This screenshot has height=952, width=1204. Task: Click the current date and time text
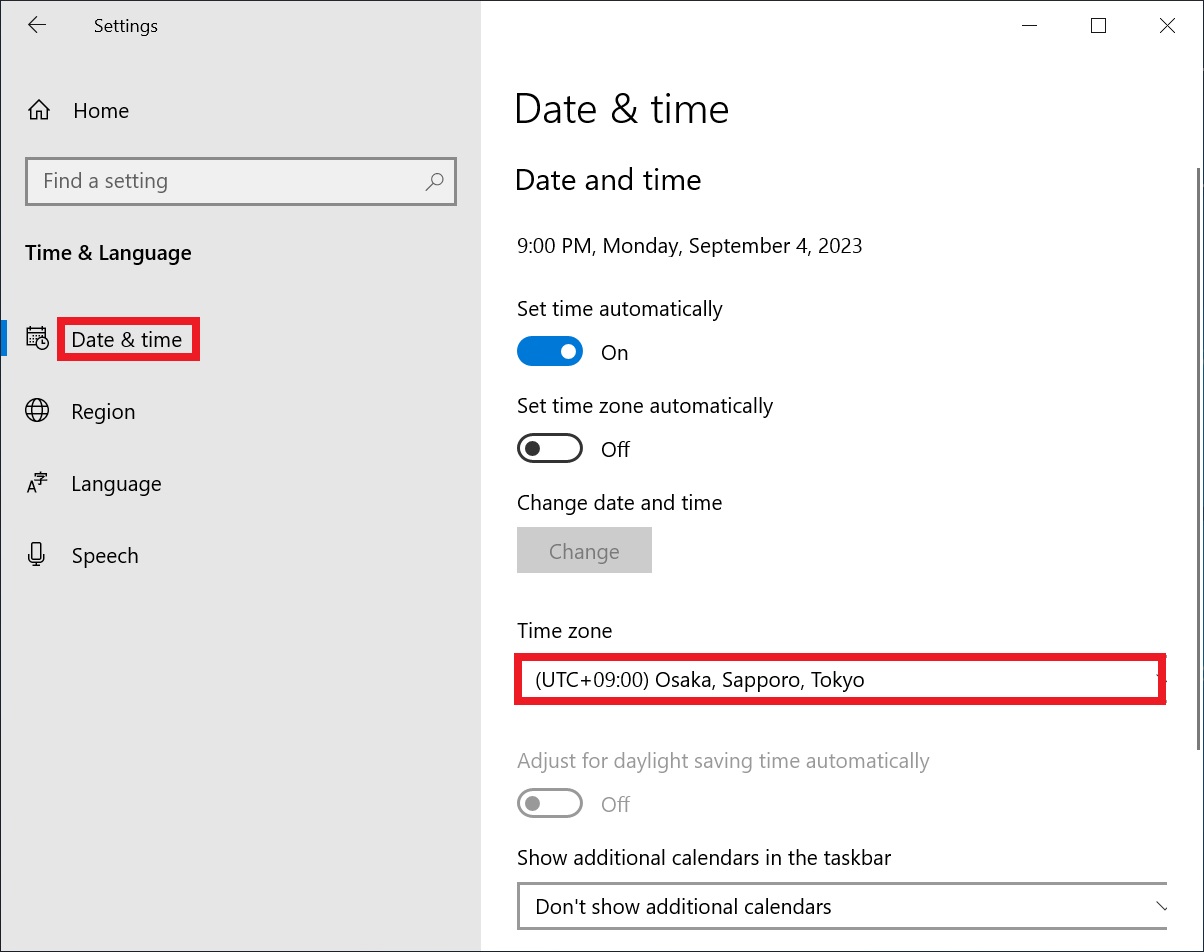point(690,246)
